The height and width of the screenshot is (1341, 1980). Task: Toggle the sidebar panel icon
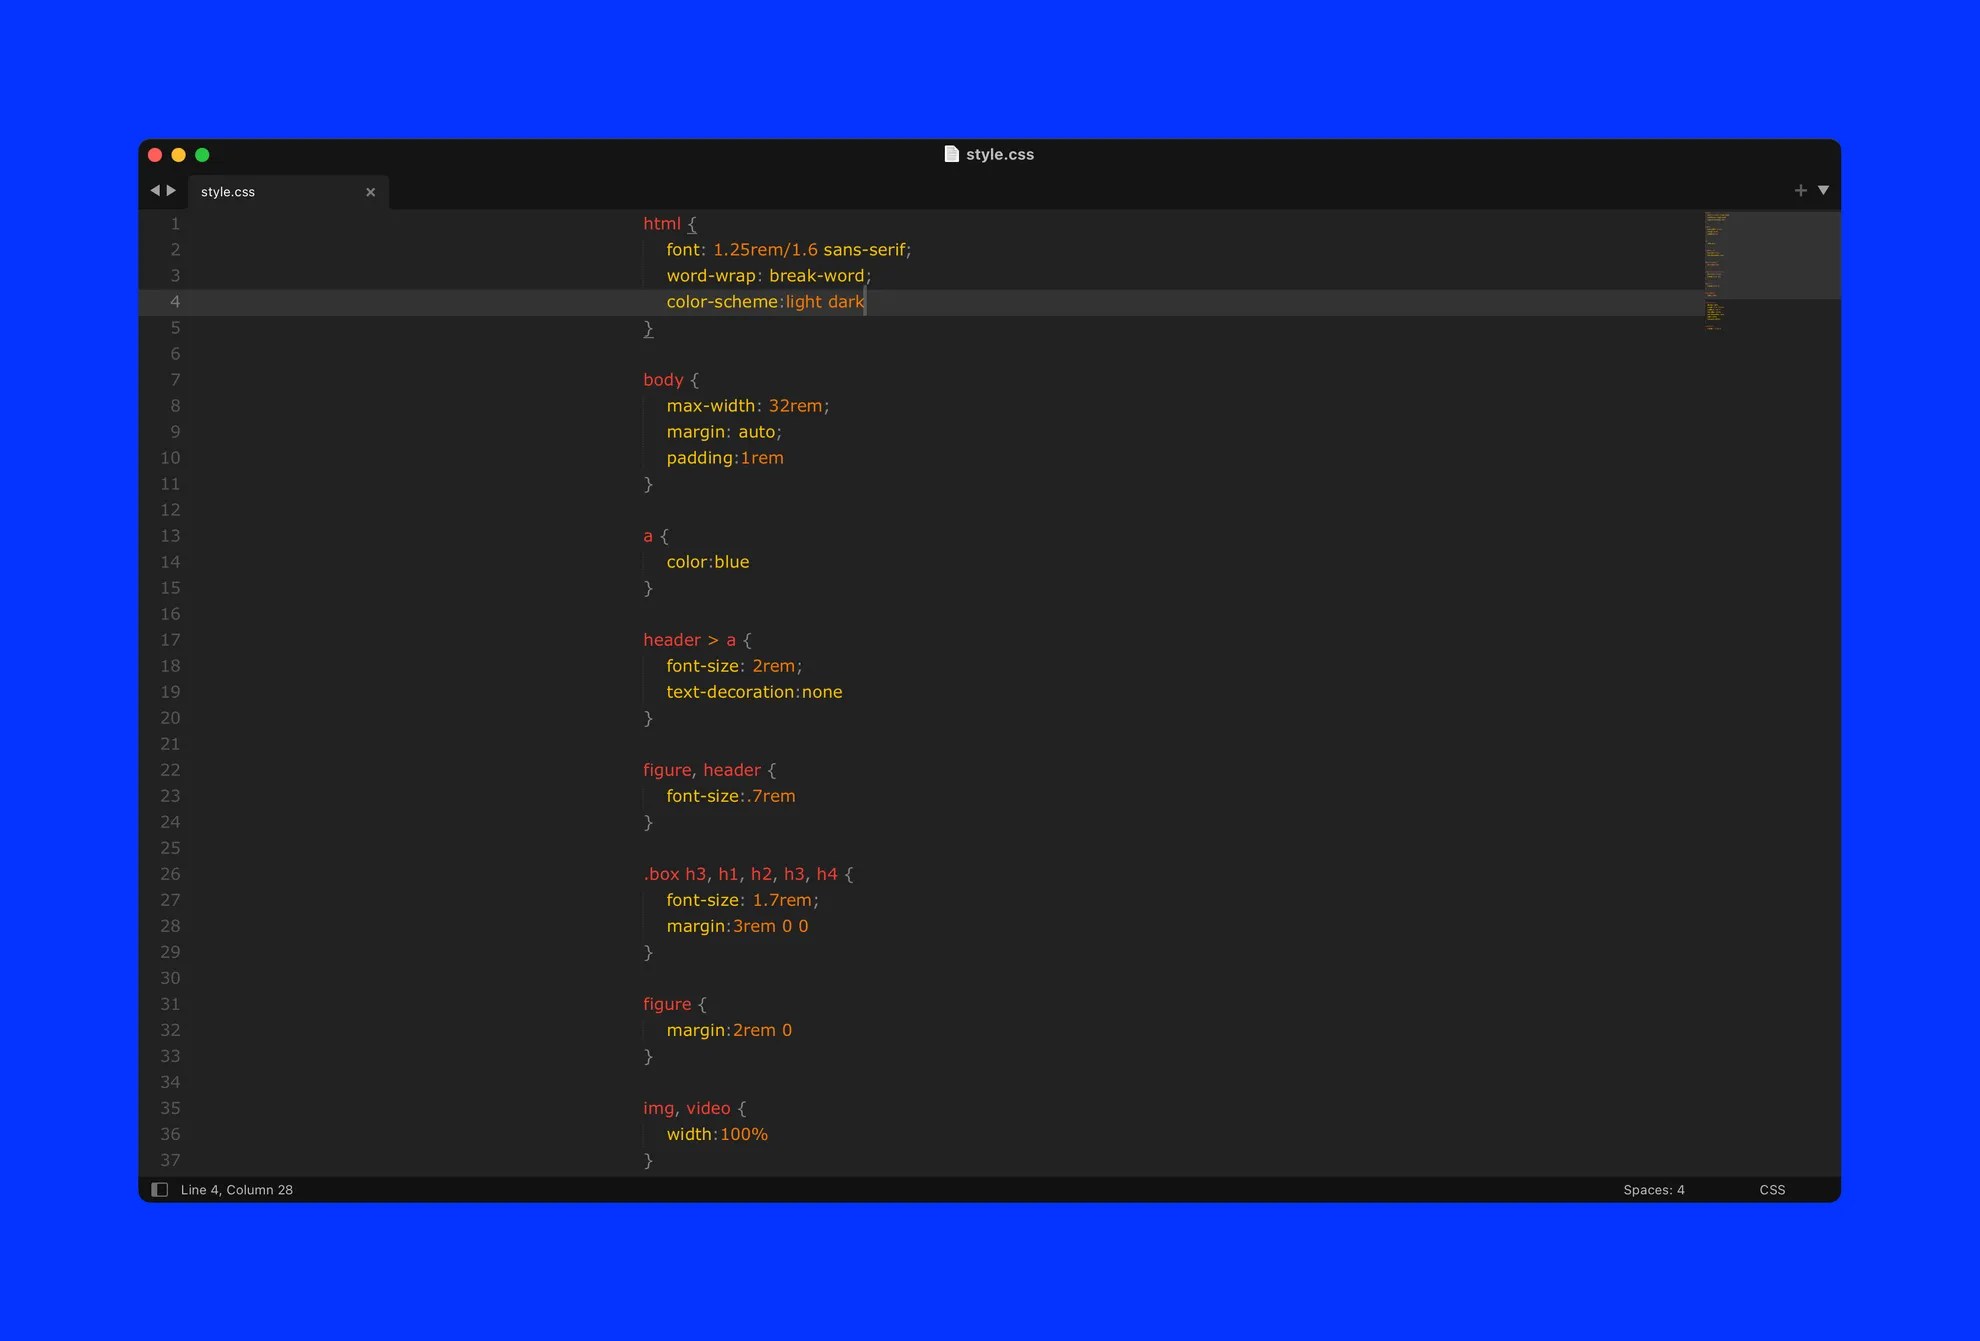click(x=160, y=1189)
